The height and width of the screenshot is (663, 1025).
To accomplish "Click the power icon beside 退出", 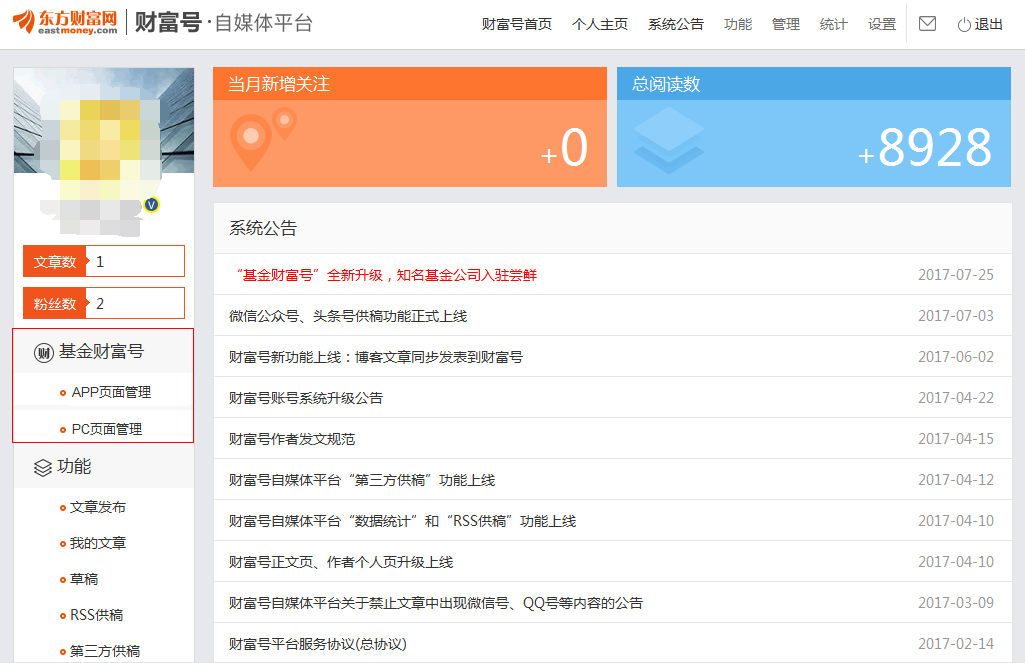I will pos(964,25).
